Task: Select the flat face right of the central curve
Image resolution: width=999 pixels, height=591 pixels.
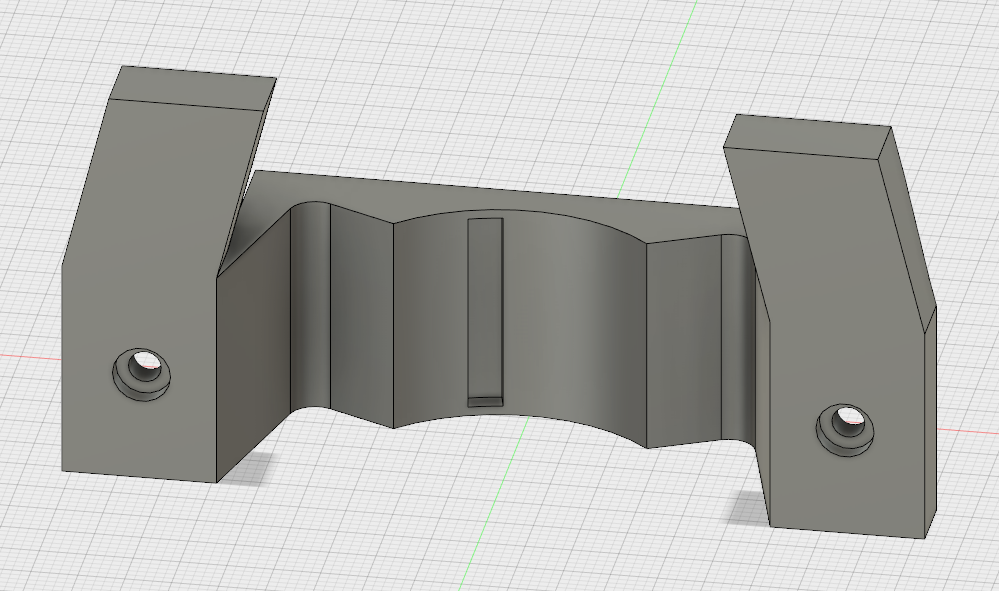Action: (684, 341)
